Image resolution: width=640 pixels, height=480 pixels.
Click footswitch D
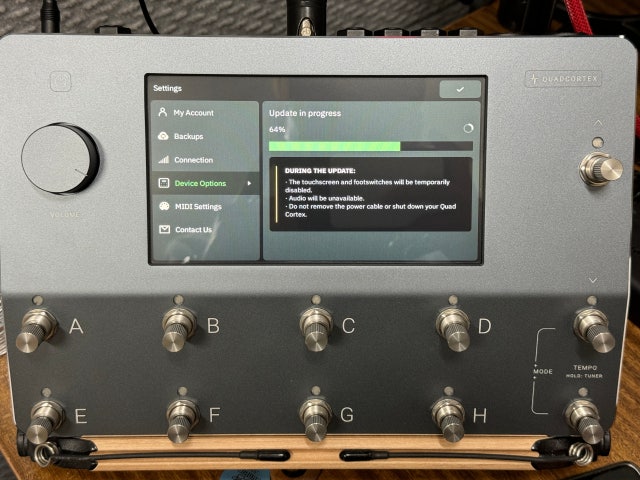[x=453, y=329]
